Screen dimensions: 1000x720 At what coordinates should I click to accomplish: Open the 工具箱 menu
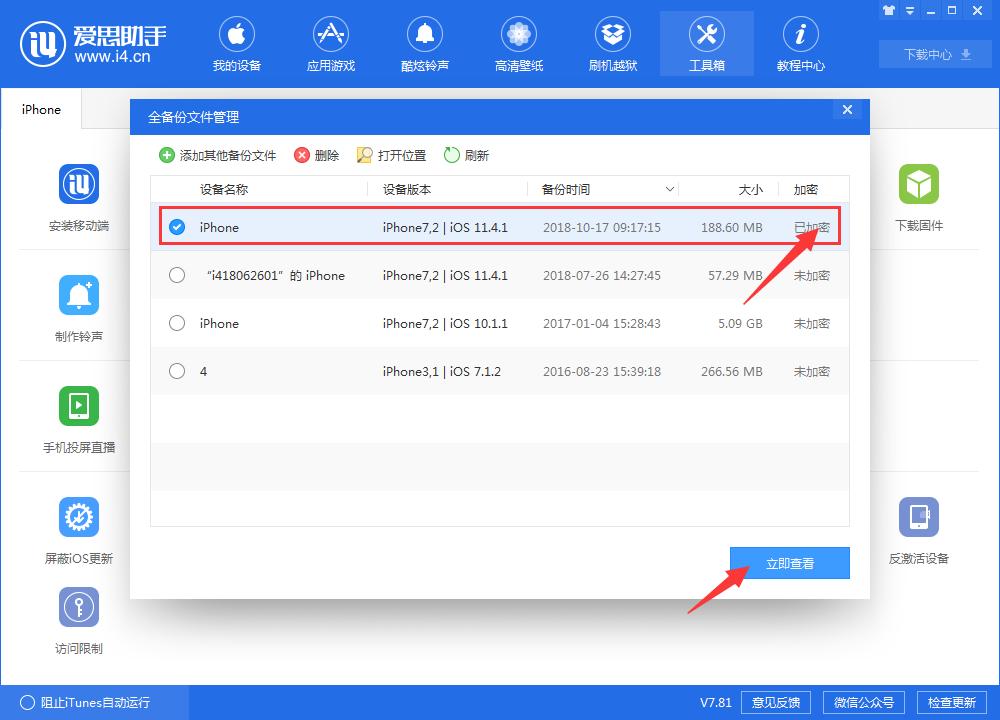coord(706,43)
